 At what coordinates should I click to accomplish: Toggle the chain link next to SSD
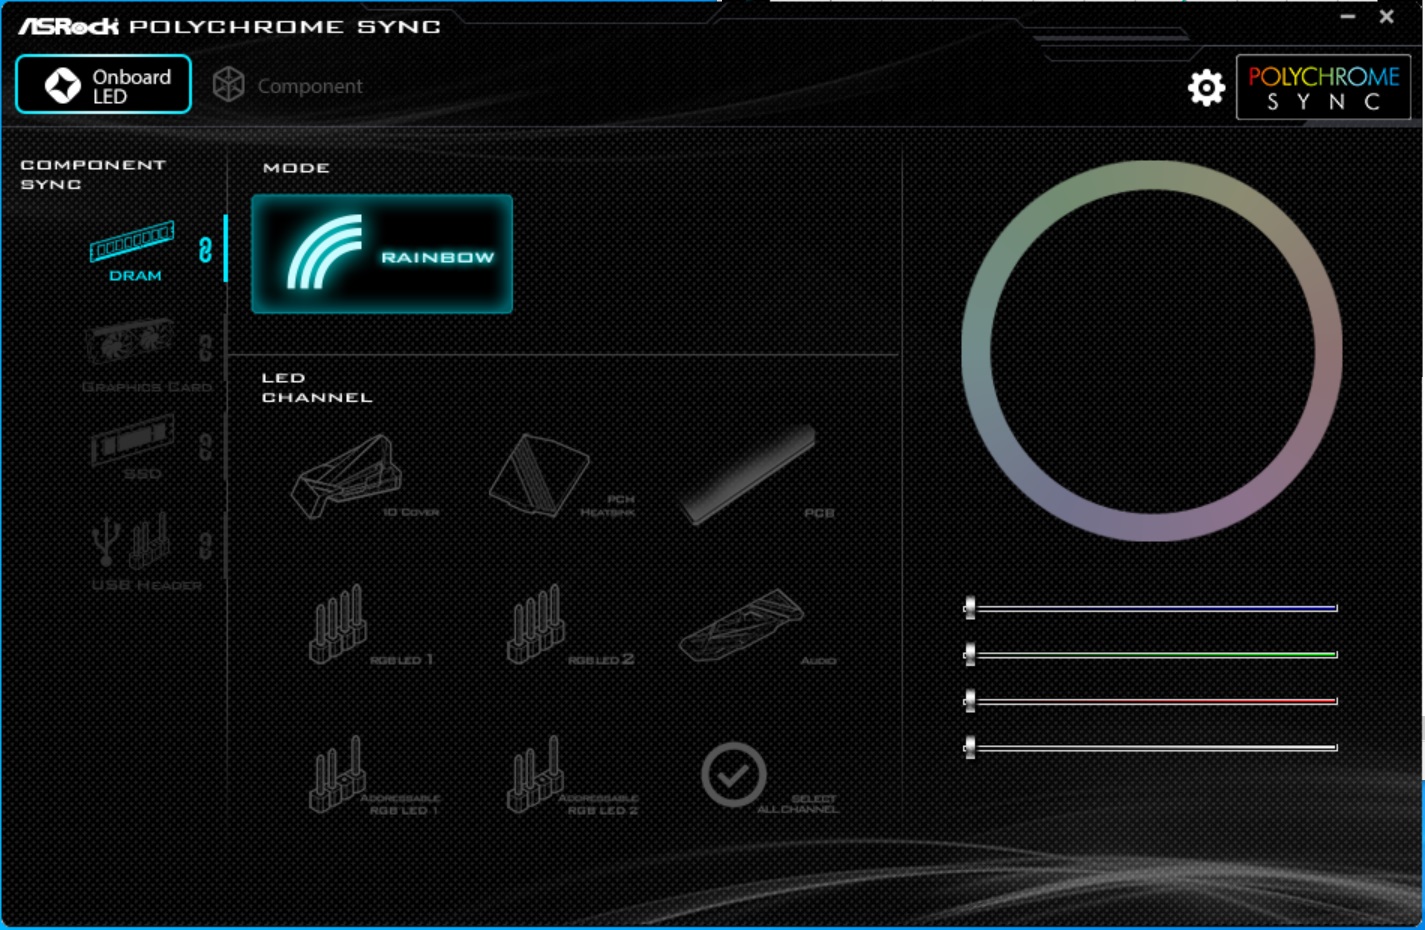205,446
